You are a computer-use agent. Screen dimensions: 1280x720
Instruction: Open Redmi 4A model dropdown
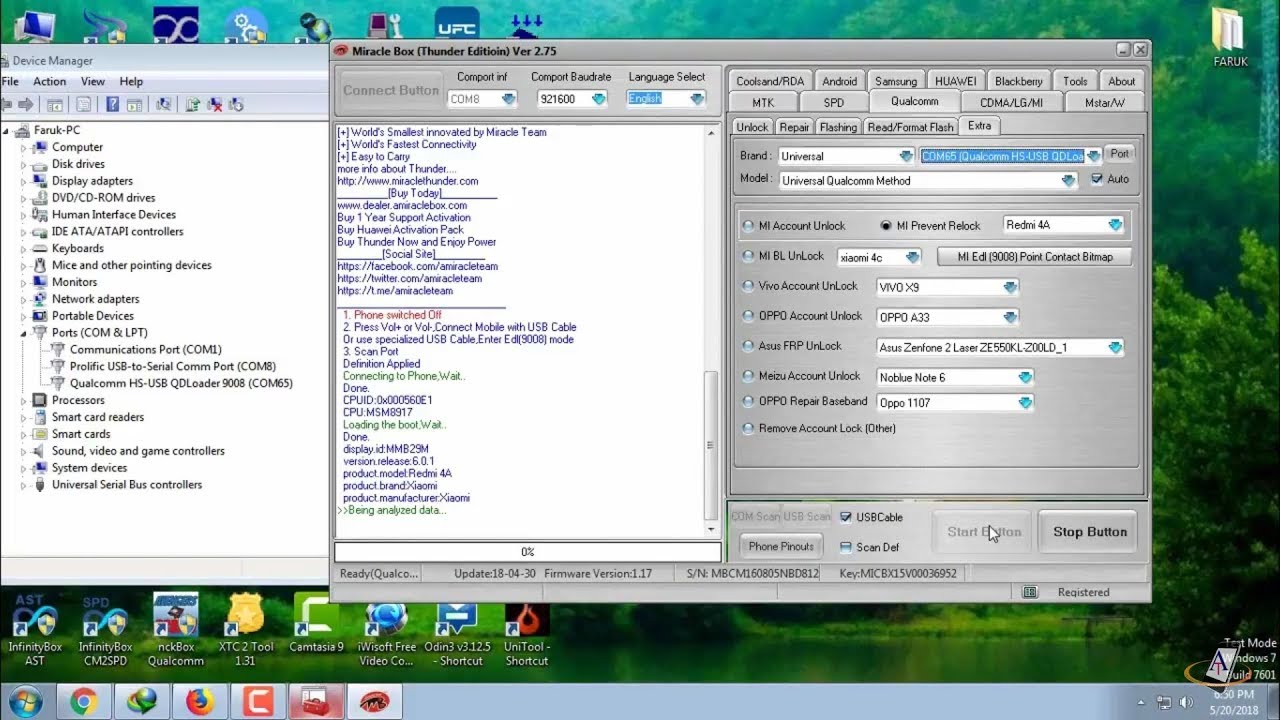click(1115, 225)
